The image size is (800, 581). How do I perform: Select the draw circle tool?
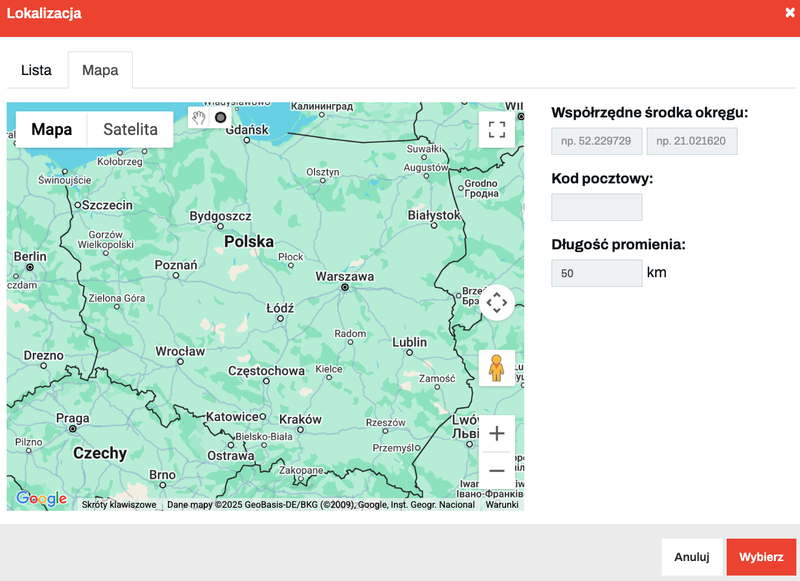(220, 117)
